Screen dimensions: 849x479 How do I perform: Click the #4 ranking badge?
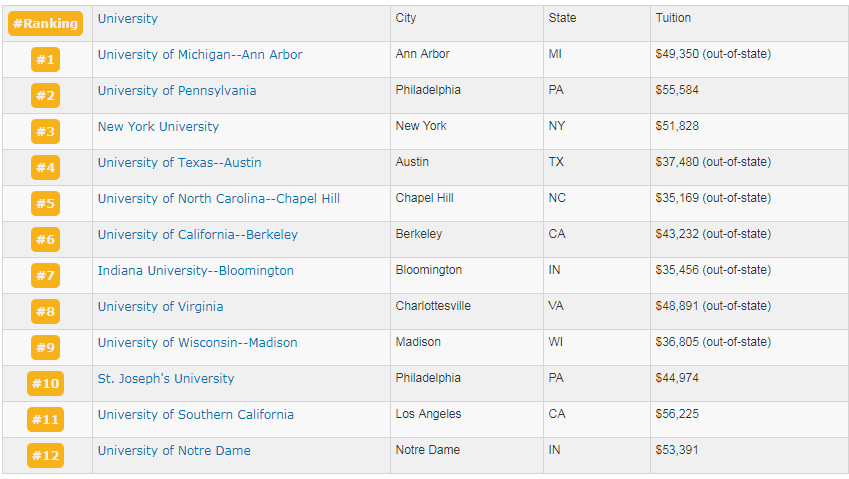click(x=45, y=168)
